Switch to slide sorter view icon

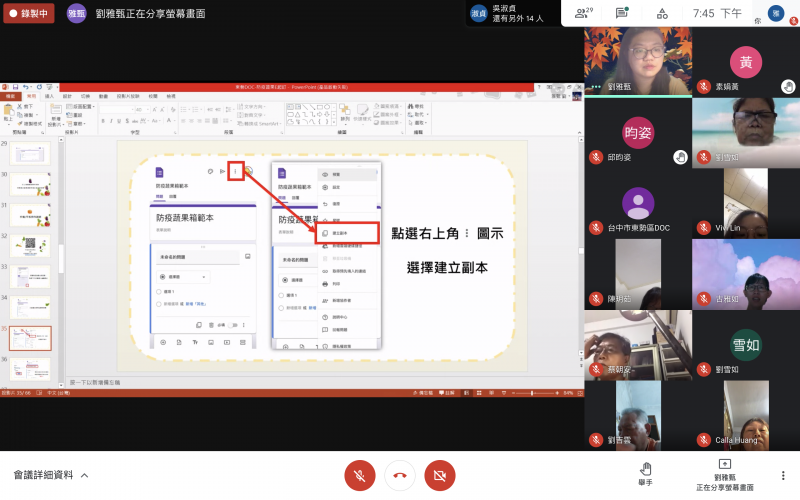pyautogui.click(x=479, y=393)
